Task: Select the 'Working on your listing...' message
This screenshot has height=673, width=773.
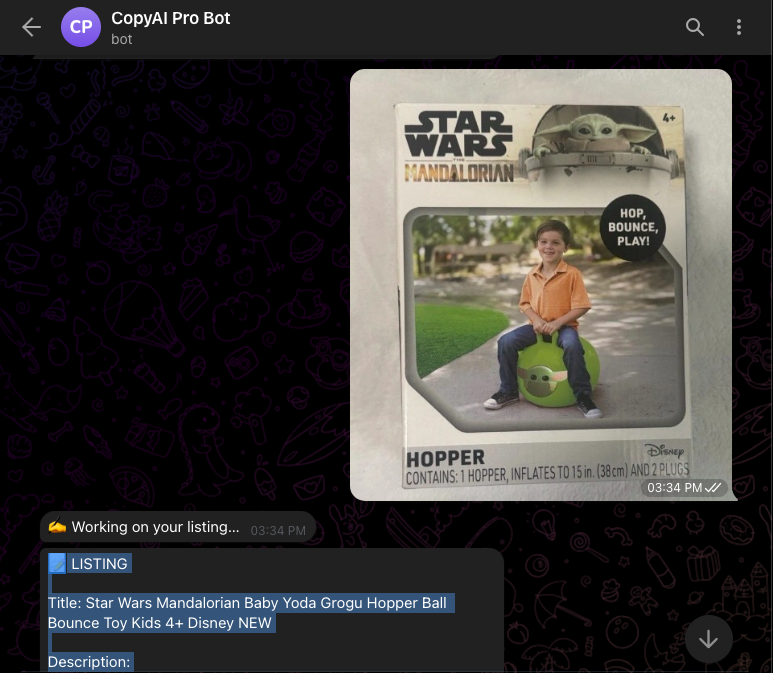Action: [177, 527]
